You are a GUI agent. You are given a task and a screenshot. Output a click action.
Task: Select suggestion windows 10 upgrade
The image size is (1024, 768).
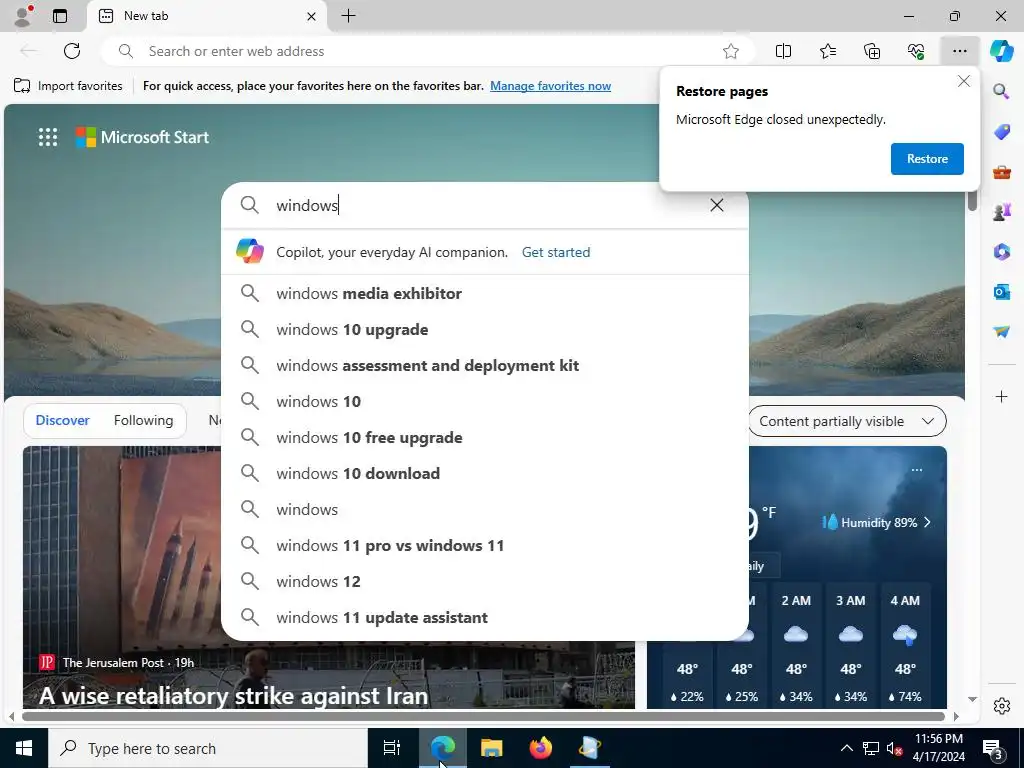point(485,329)
